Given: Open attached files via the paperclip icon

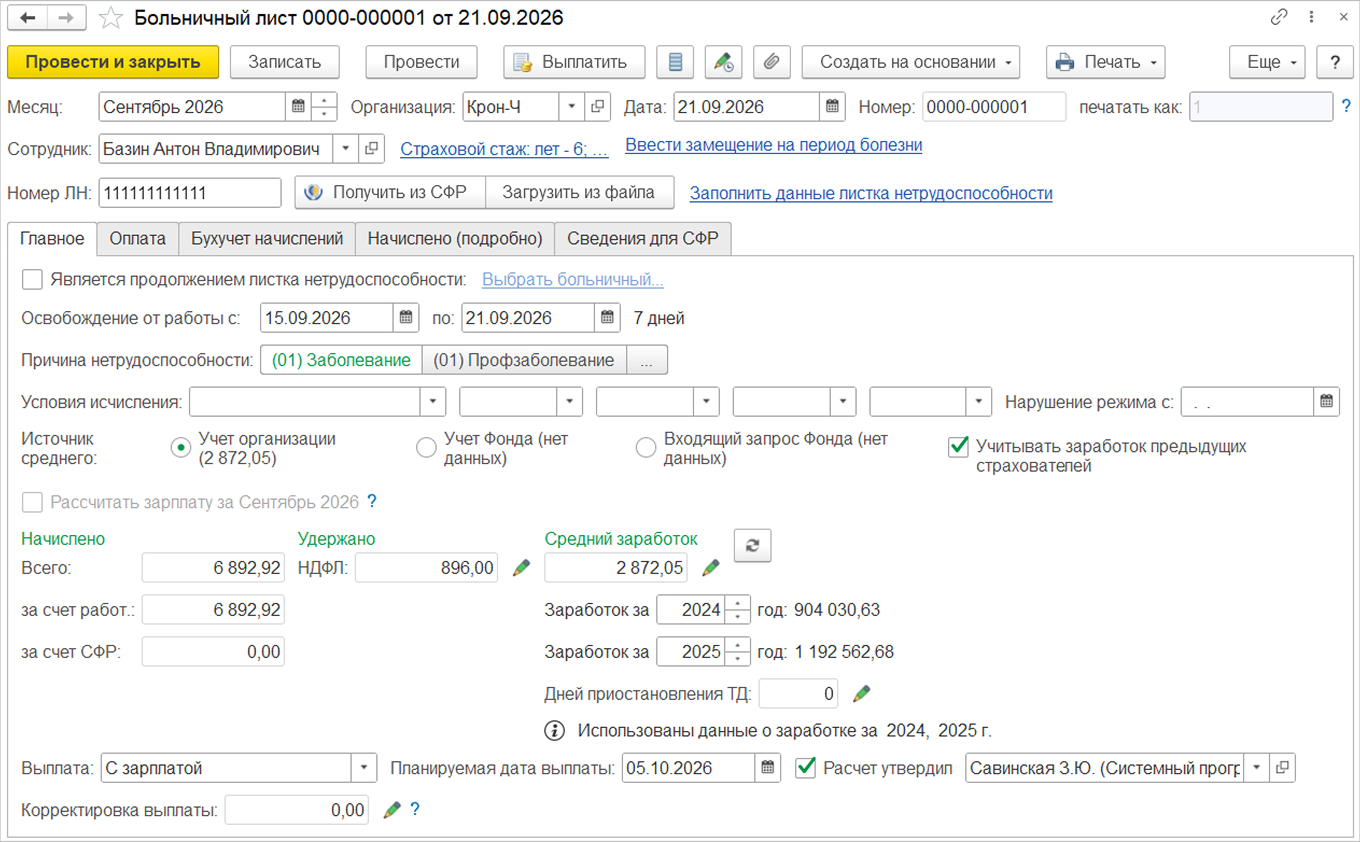Looking at the screenshot, I should coord(771,62).
